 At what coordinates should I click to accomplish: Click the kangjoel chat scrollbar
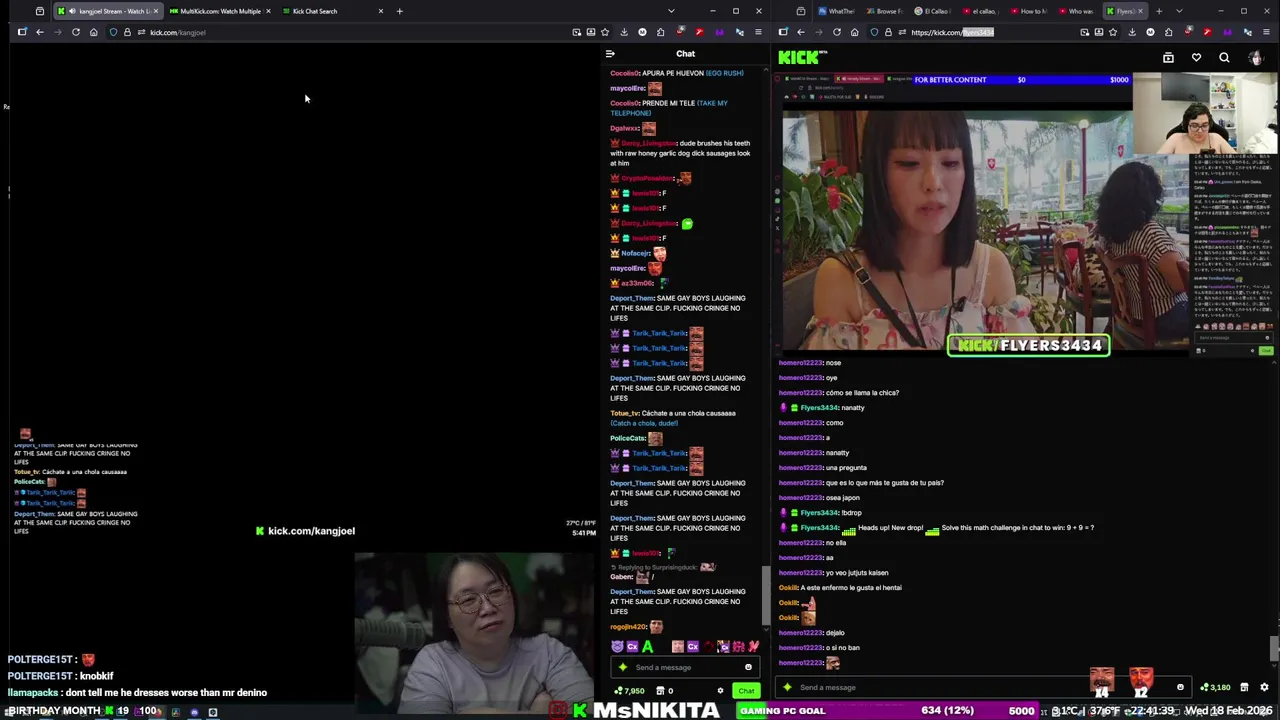[x=765, y=595]
